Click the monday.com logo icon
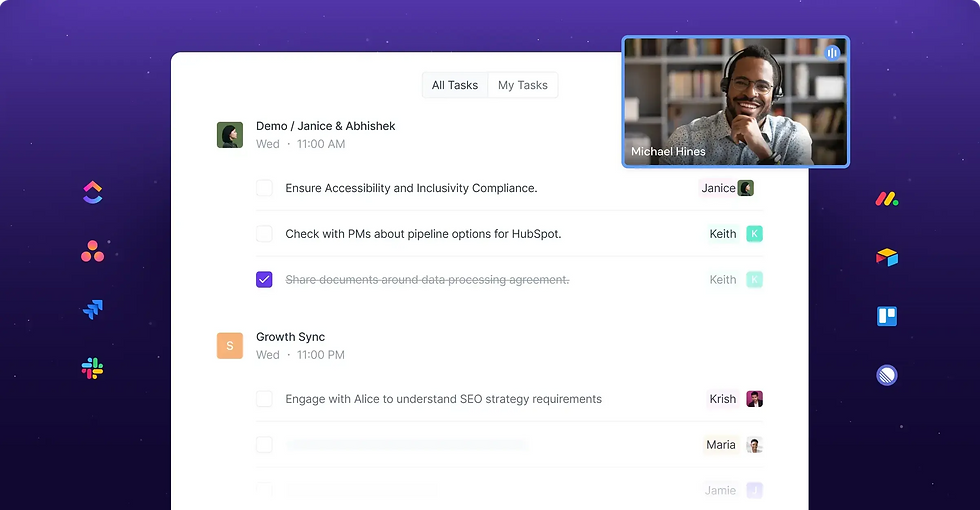This screenshot has width=980, height=510. click(886, 199)
